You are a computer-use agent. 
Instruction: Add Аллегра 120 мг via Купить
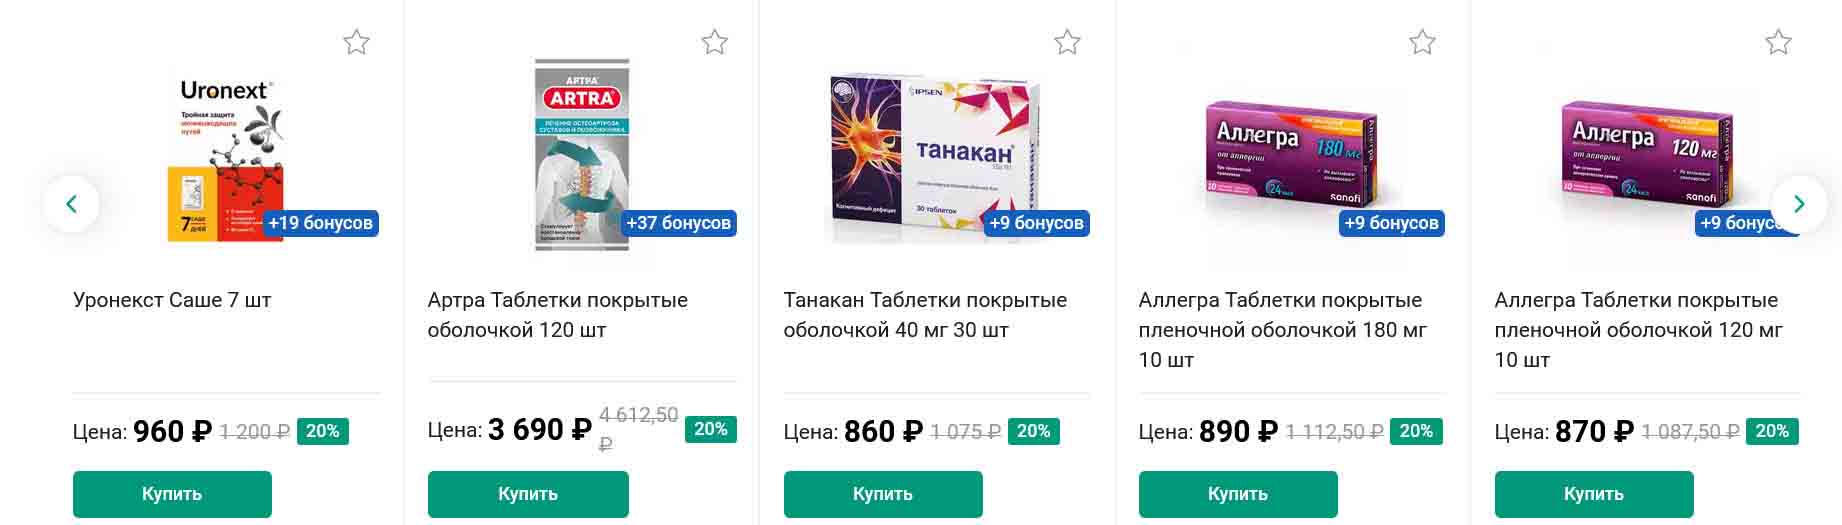point(1593,494)
